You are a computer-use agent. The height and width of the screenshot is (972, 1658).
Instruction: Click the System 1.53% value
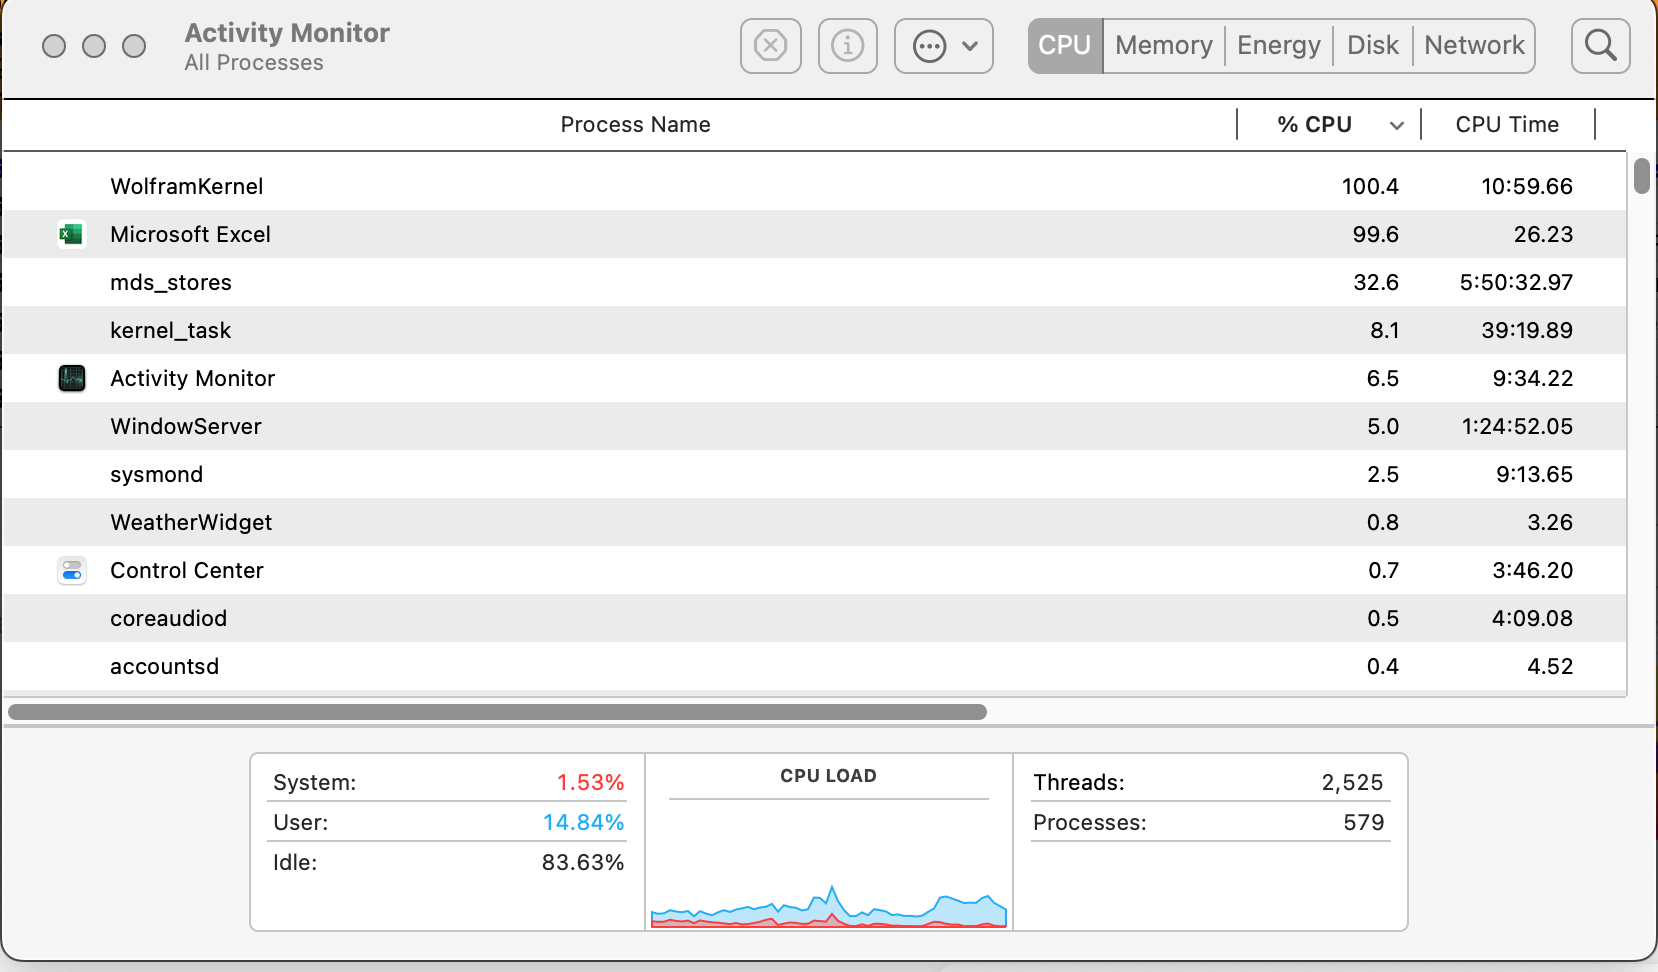tap(590, 782)
